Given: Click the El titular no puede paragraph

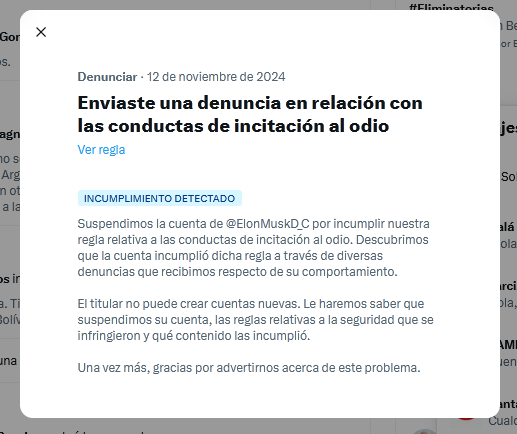Looking at the screenshot, I should (255, 320).
